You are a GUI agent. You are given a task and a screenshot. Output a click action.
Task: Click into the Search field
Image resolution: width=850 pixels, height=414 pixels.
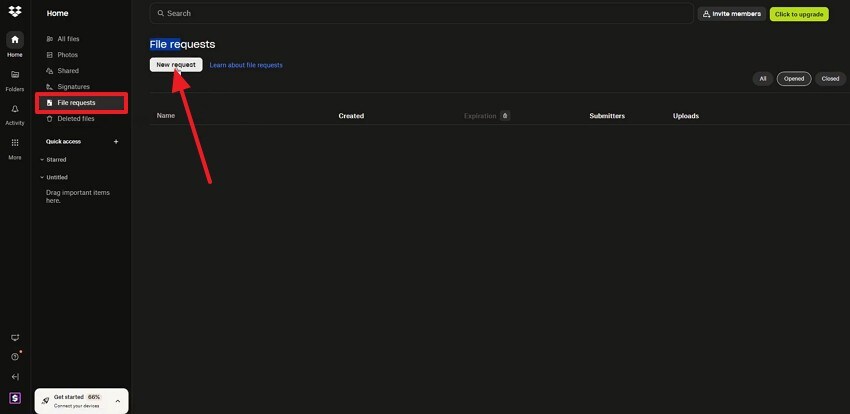coord(421,13)
